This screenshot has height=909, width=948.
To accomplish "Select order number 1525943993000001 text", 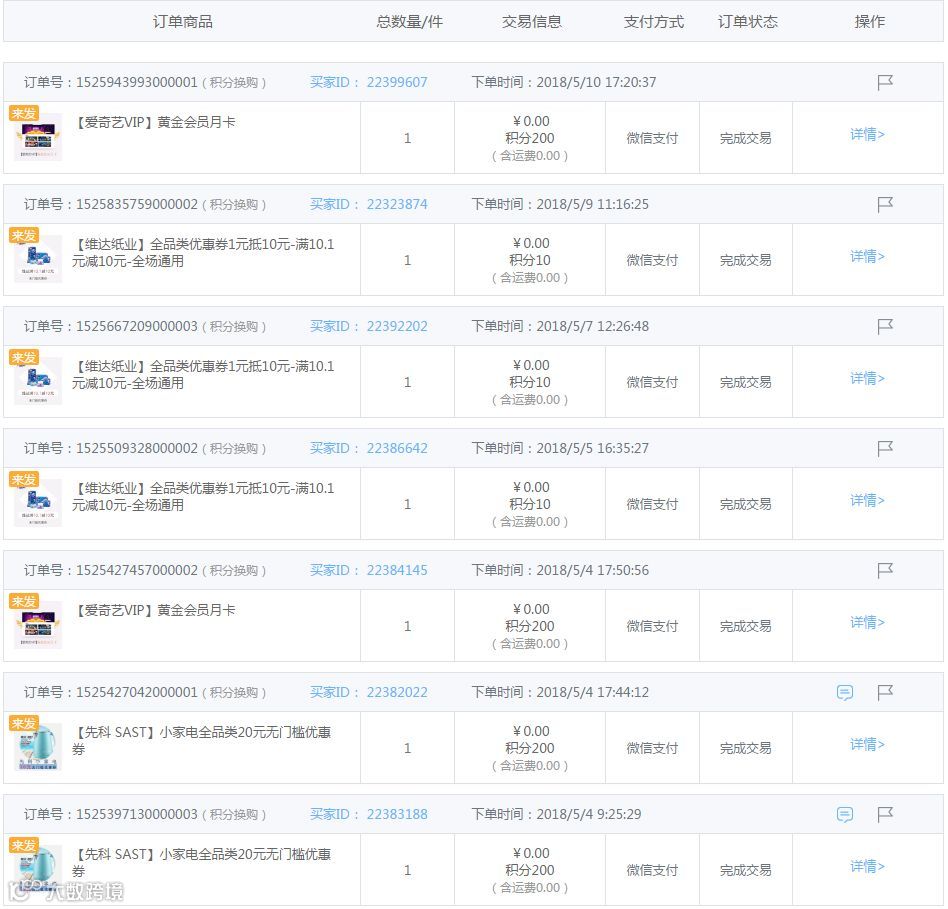I will (137, 82).
